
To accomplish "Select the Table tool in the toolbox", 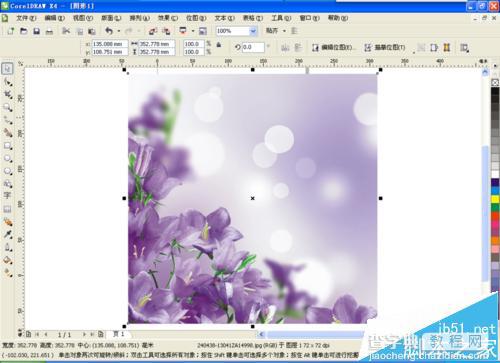I will [x=7, y=209].
